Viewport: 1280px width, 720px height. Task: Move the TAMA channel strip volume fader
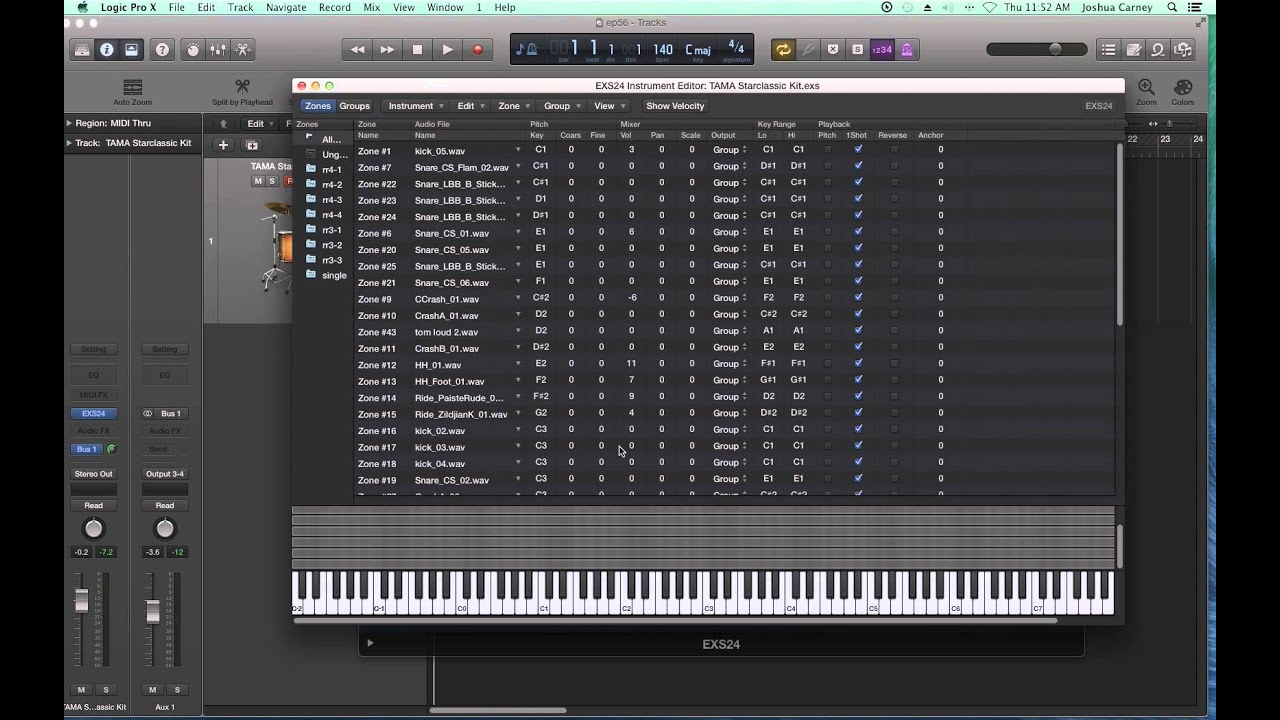click(82, 600)
